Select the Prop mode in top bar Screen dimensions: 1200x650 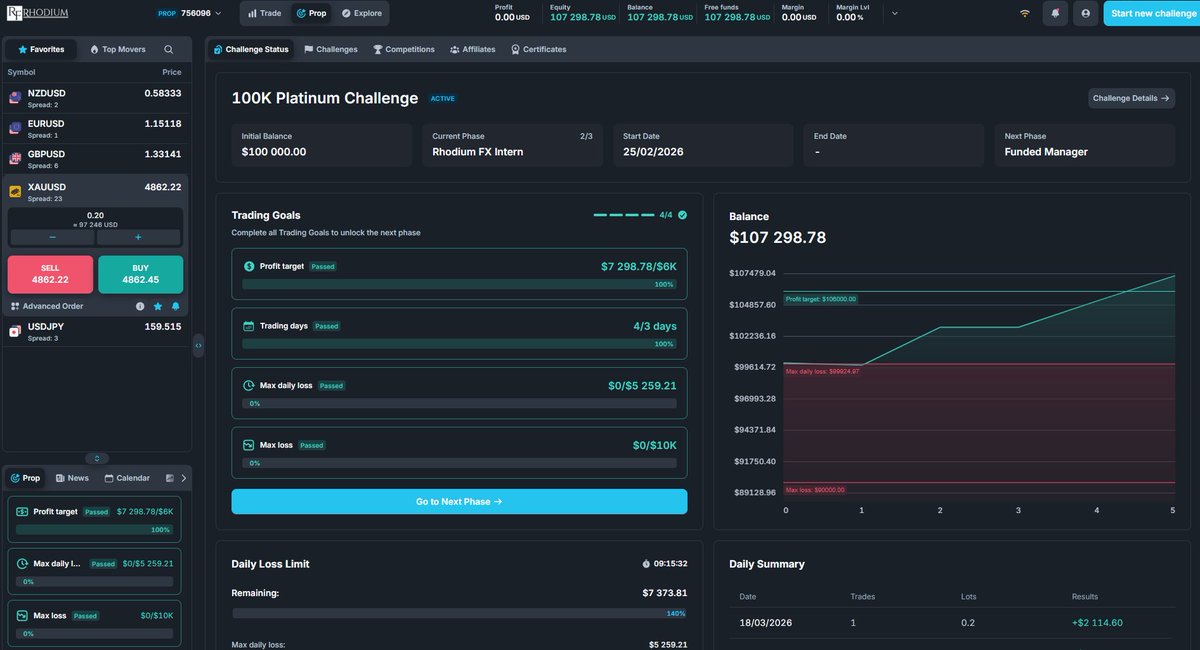click(x=311, y=13)
